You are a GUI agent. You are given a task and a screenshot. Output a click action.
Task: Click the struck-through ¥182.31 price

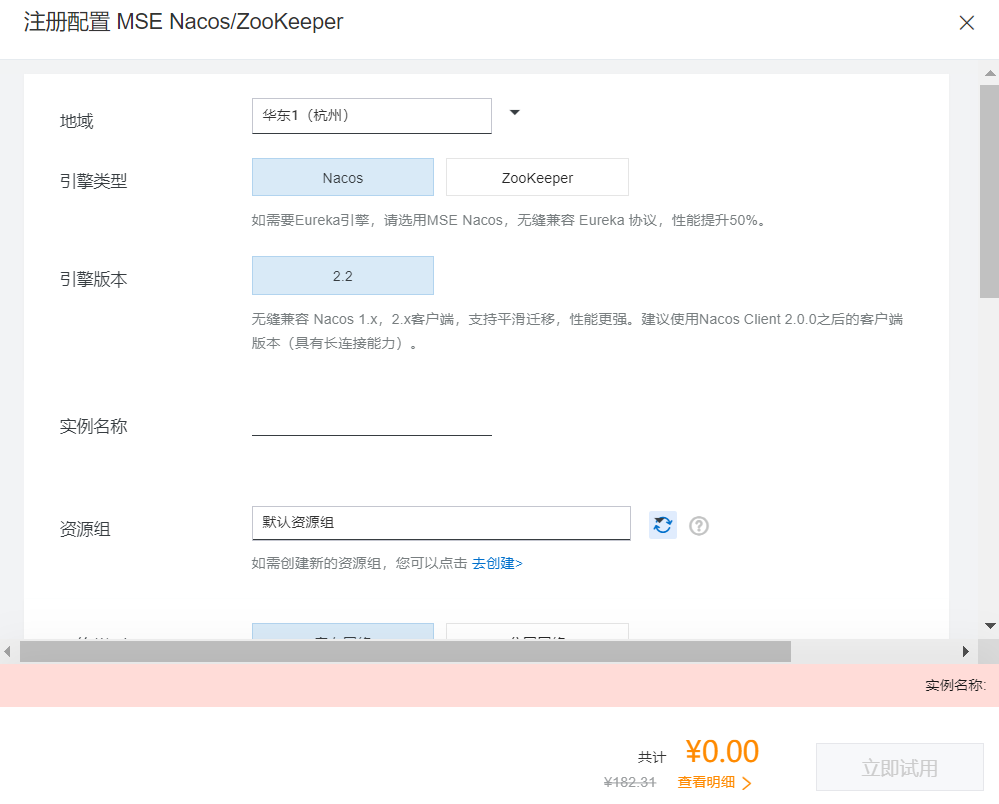pyautogui.click(x=629, y=782)
